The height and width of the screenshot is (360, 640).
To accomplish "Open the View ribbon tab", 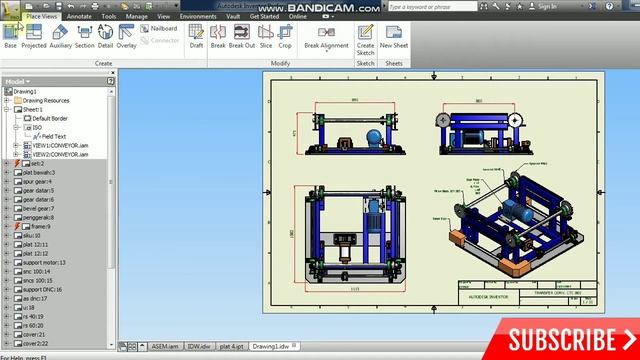I will click(x=163, y=16).
